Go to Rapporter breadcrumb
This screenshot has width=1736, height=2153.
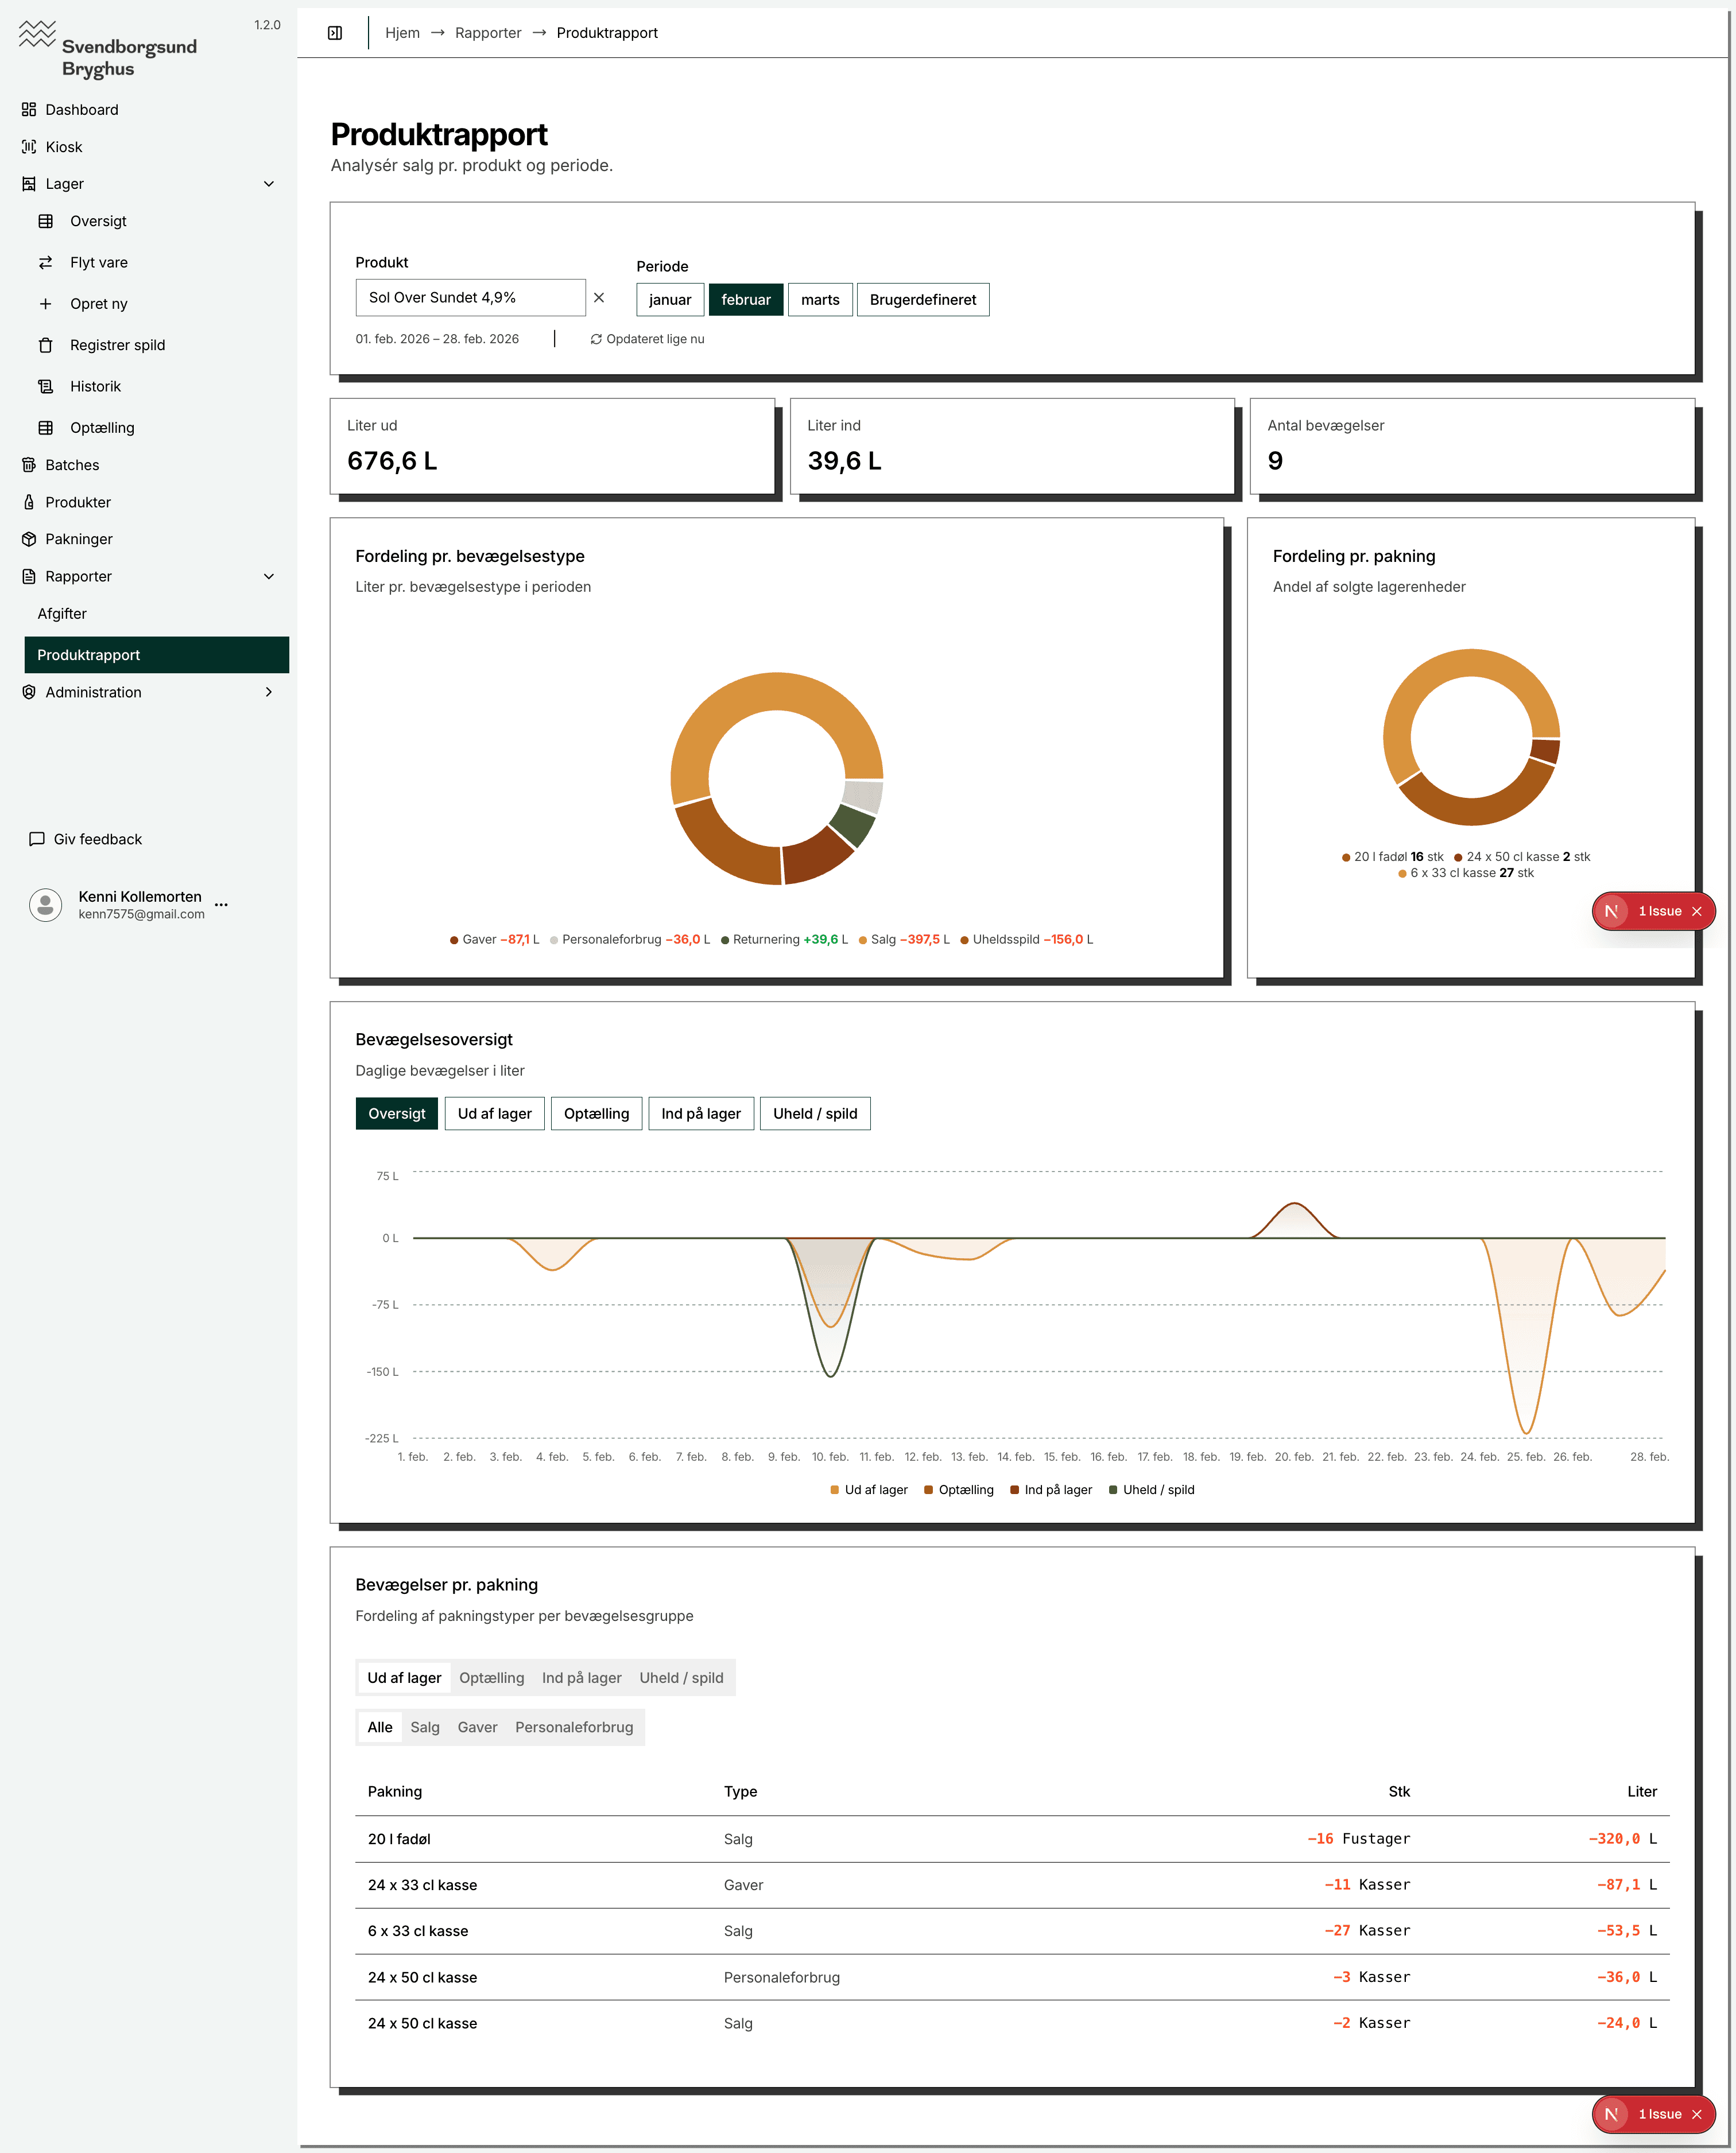click(488, 33)
